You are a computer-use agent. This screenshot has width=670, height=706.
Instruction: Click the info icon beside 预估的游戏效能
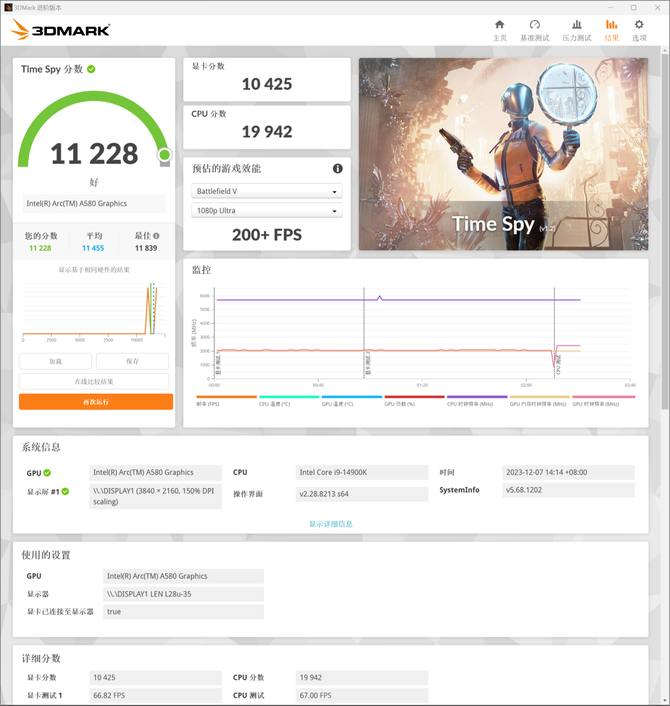pyautogui.click(x=338, y=169)
